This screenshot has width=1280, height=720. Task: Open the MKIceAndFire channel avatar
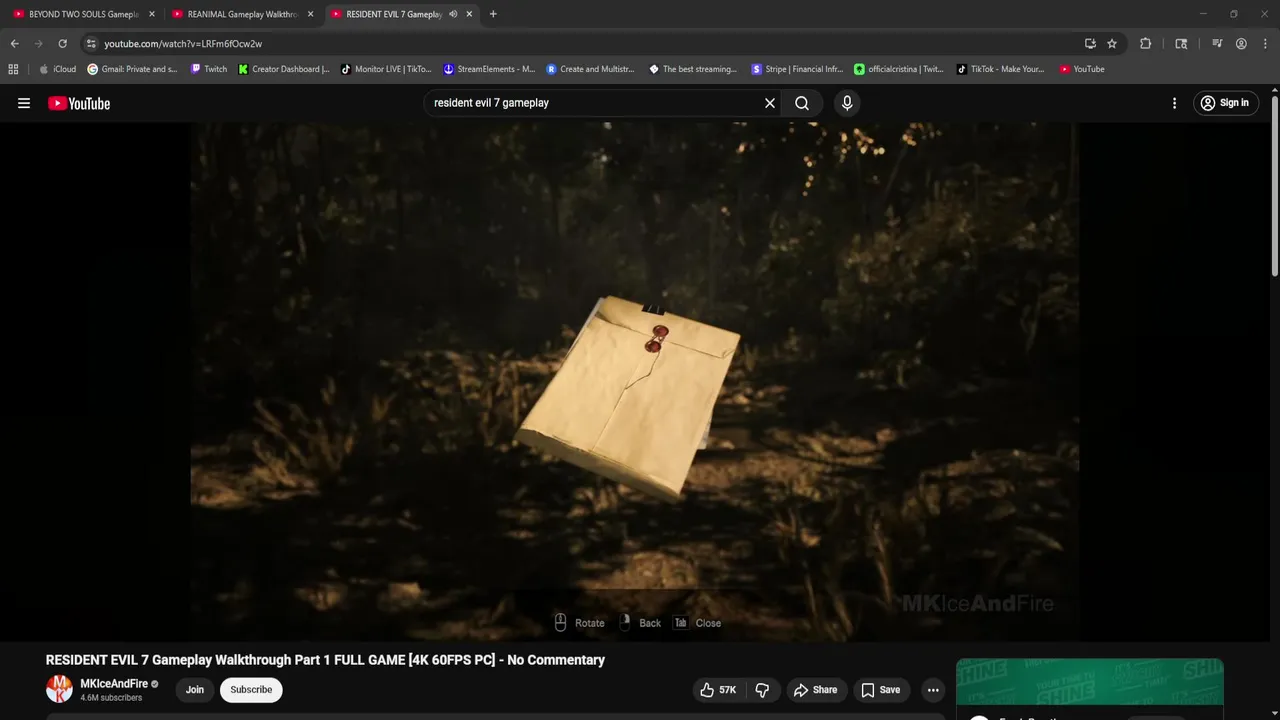(x=60, y=689)
